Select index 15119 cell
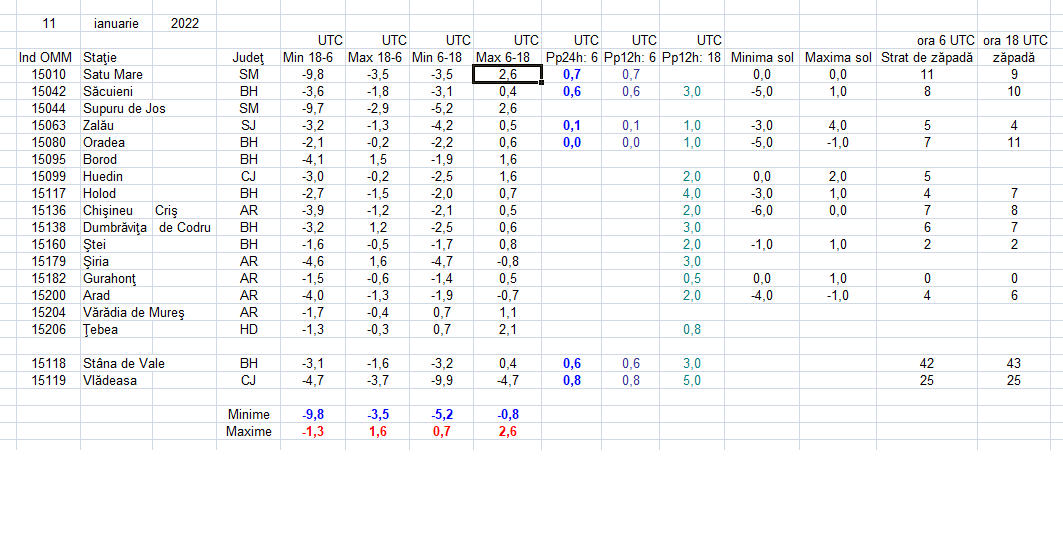This screenshot has width=1063, height=540. 48,381
